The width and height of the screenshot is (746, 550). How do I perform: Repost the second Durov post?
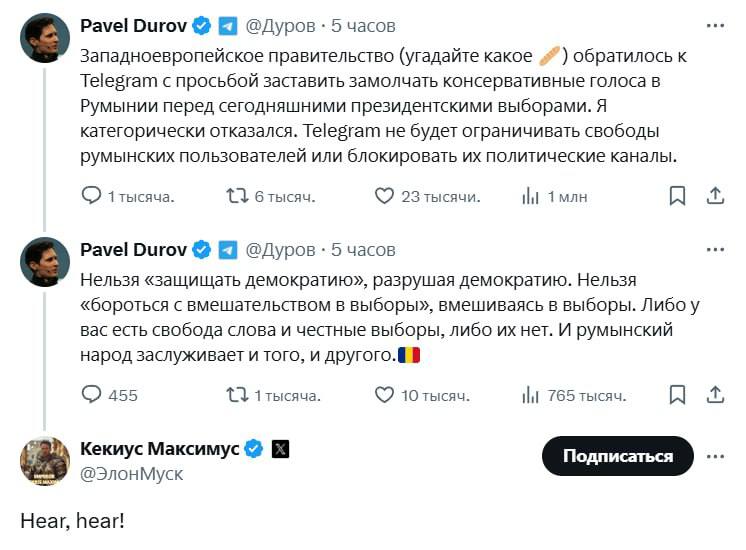[238, 395]
